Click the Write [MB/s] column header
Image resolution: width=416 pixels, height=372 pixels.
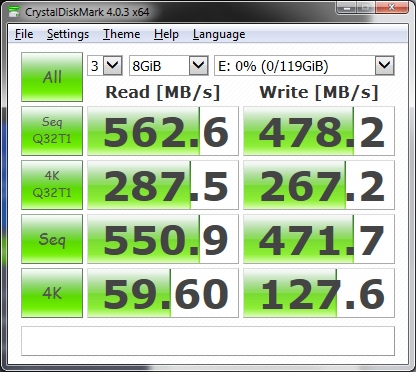(x=319, y=92)
